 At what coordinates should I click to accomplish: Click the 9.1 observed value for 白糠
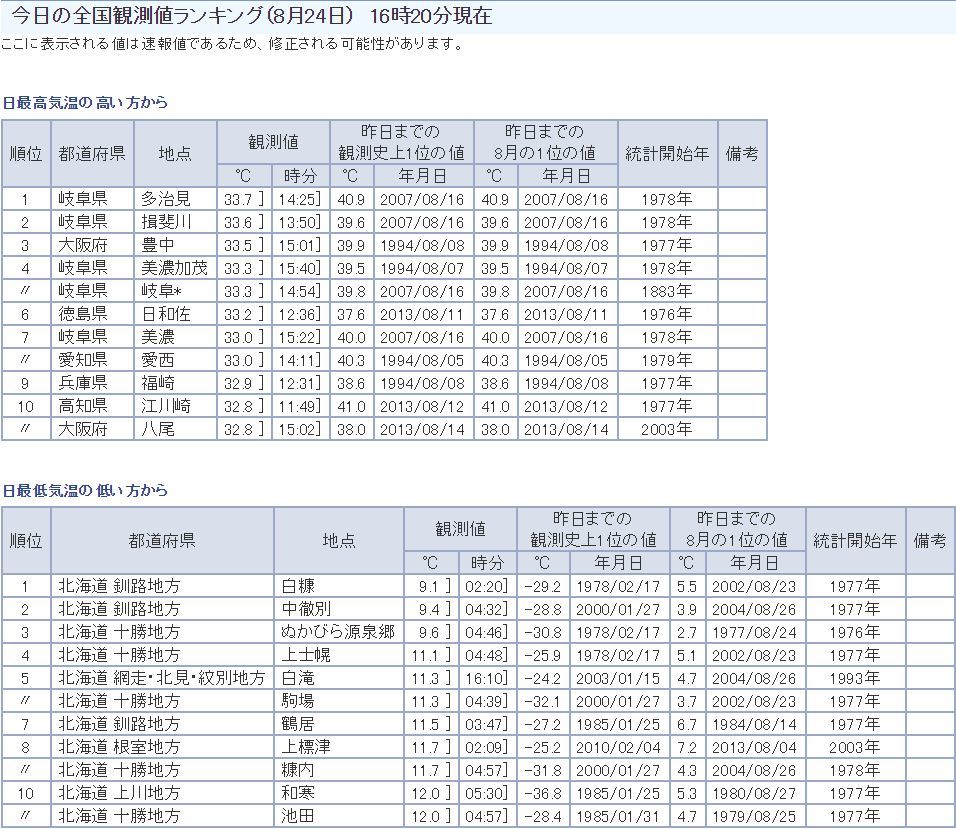click(x=427, y=586)
